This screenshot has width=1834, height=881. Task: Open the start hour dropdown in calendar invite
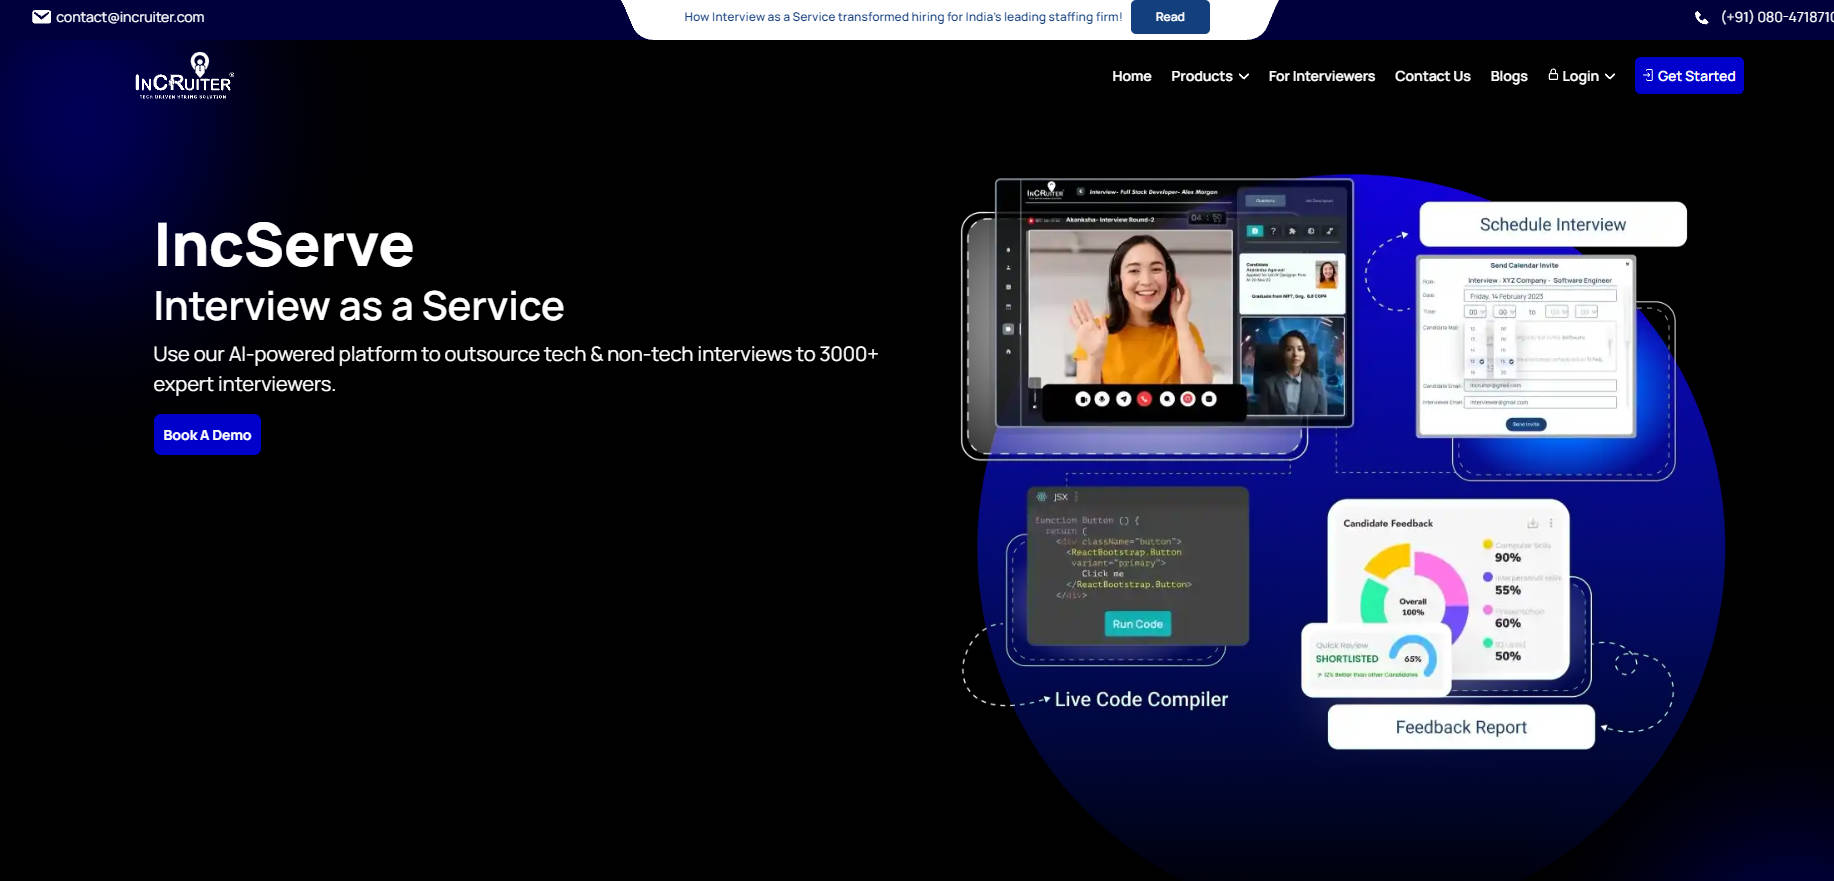tap(1476, 312)
